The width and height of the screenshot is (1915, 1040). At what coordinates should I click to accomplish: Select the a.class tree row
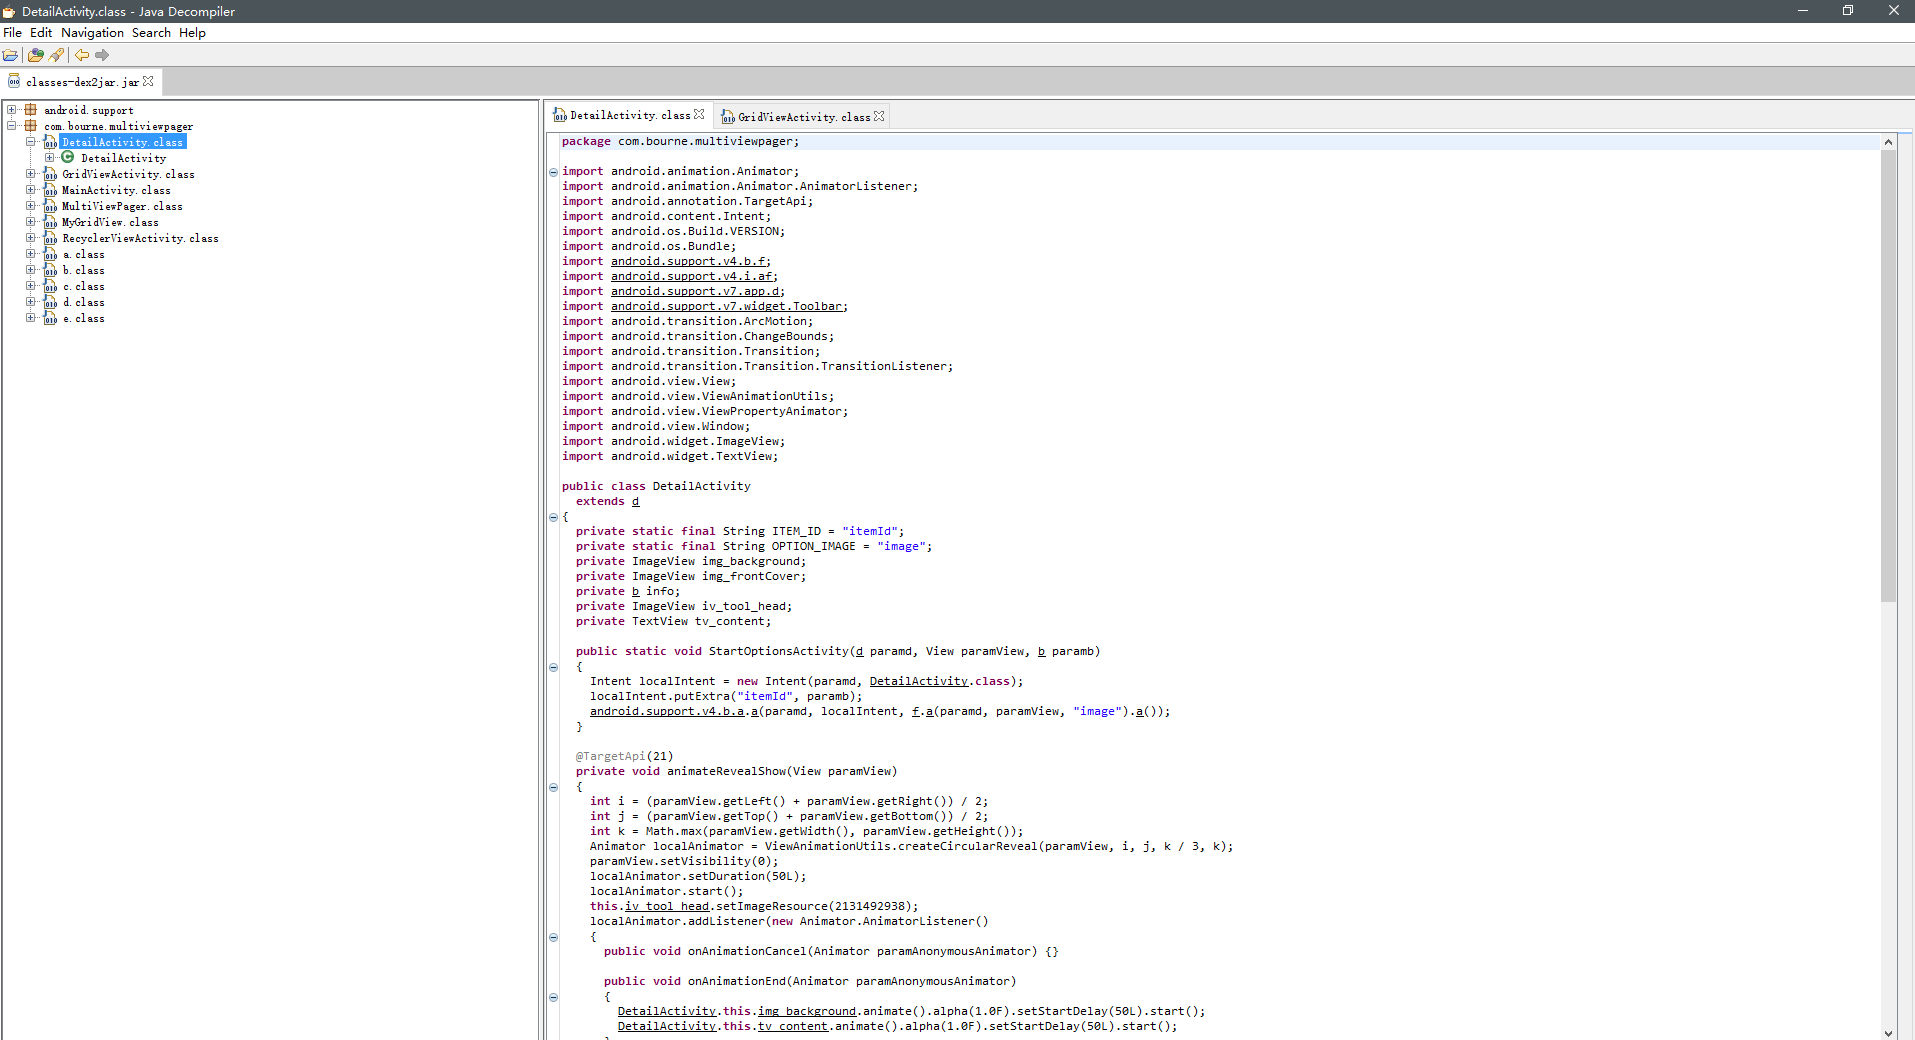84,254
